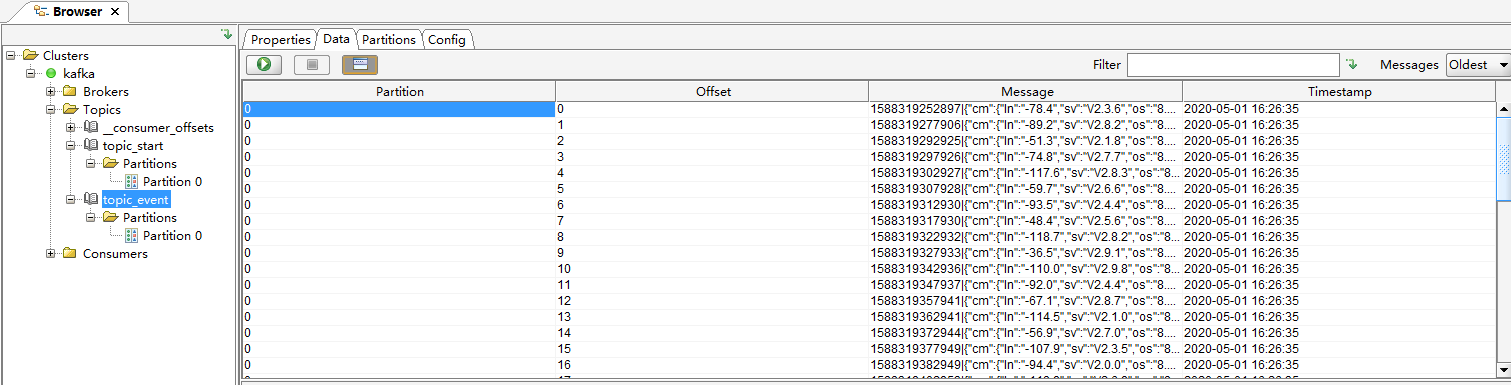Click __consumer_offsets topic icon
The image size is (1511, 385).
point(91,128)
